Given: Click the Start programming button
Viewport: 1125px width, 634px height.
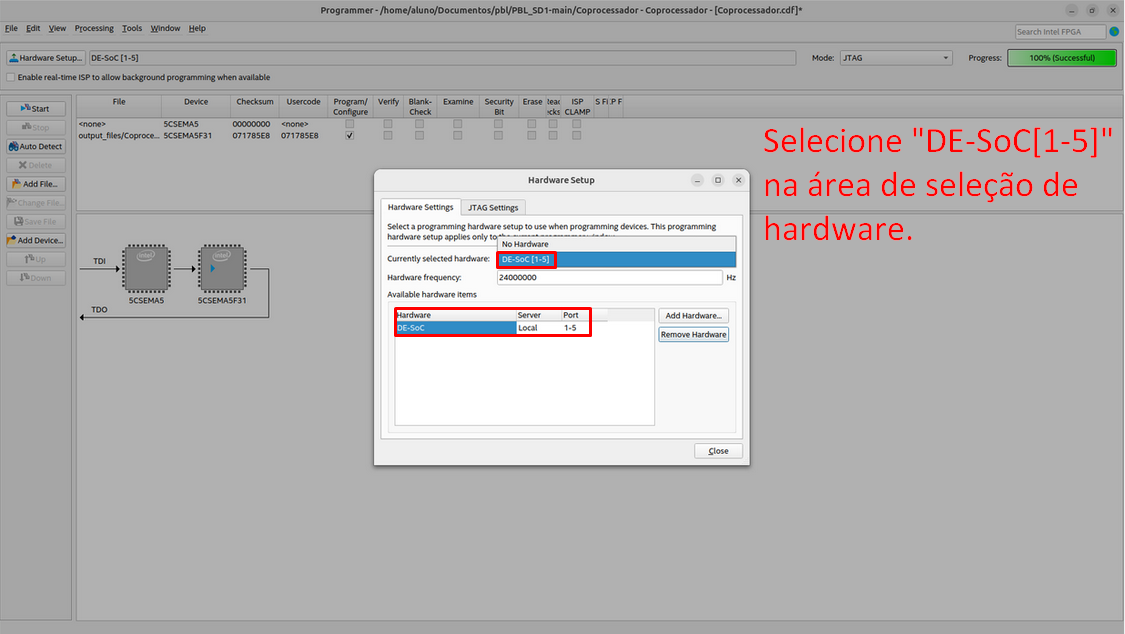Looking at the screenshot, I should pos(36,109).
